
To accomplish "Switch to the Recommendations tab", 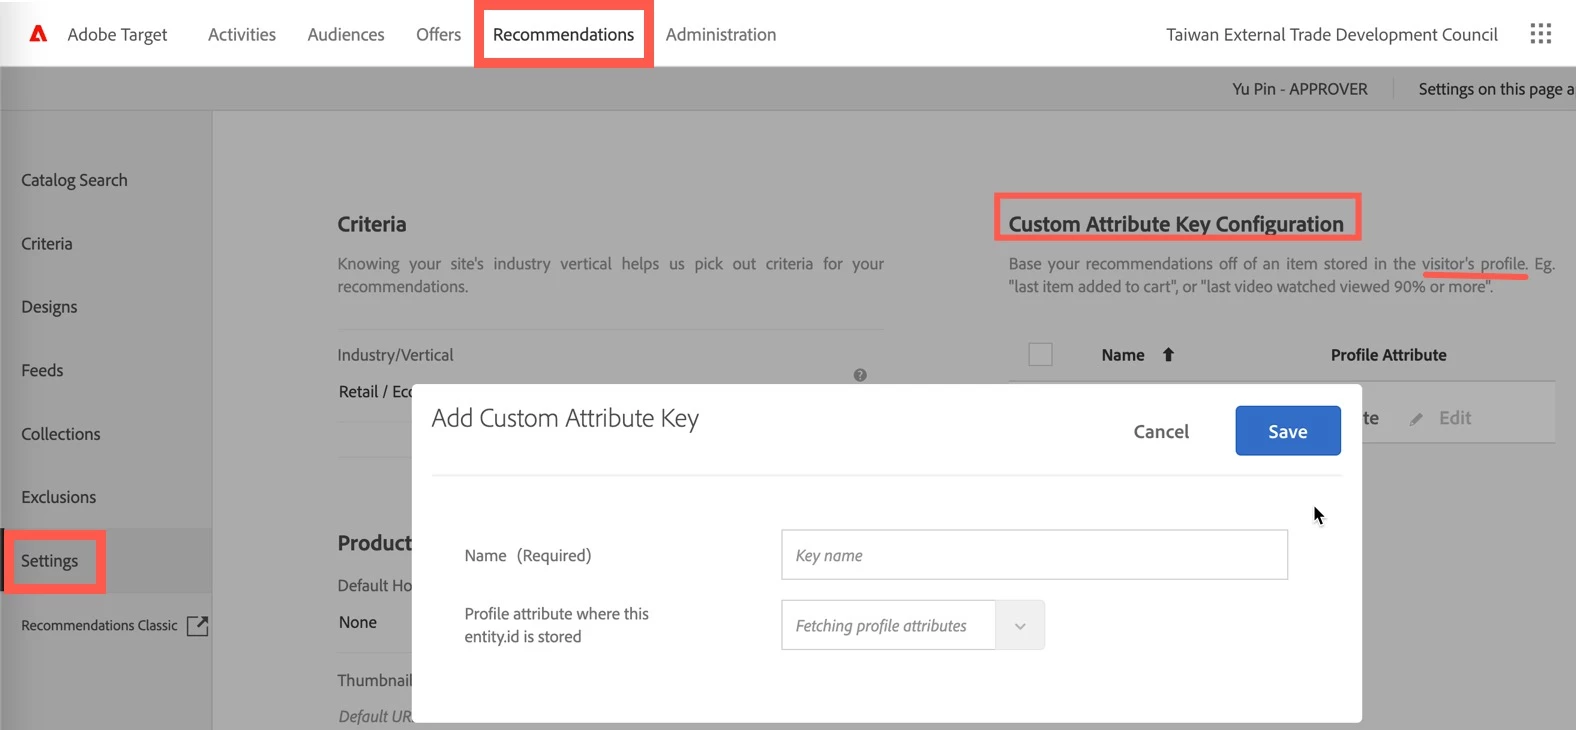I will click(564, 34).
